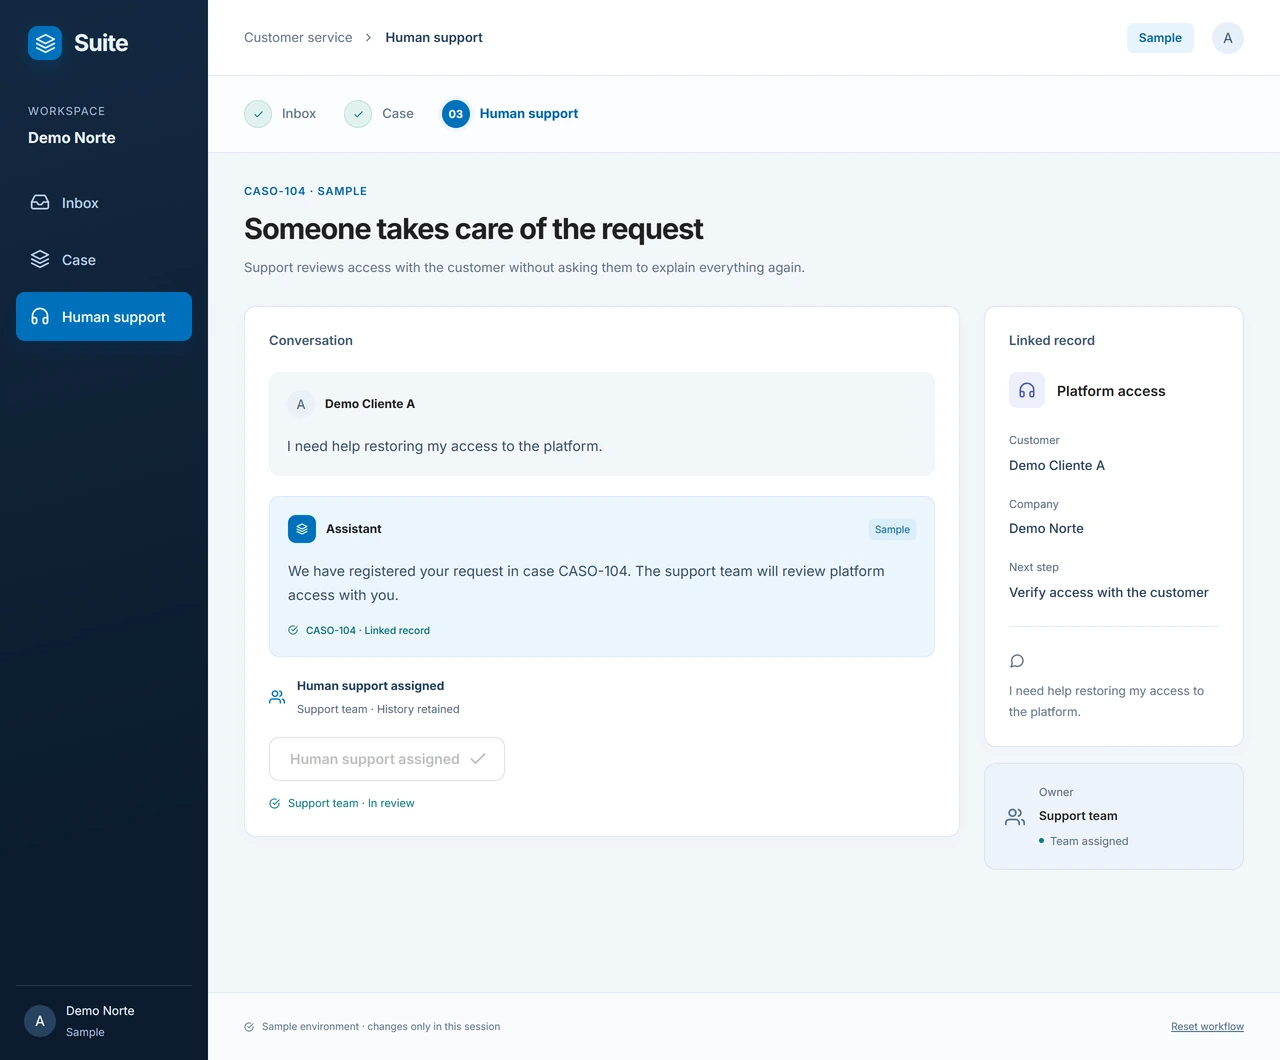Click Support team · History retained
The height and width of the screenshot is (1060, 1280).
pos(378,710)
